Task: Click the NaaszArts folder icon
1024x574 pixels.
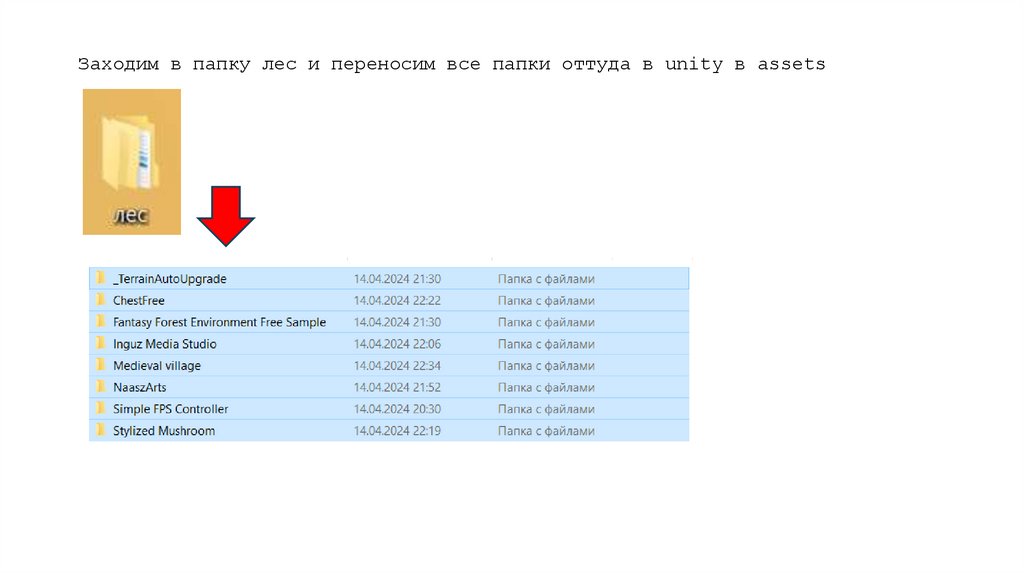Action: (x=101, y=387)
